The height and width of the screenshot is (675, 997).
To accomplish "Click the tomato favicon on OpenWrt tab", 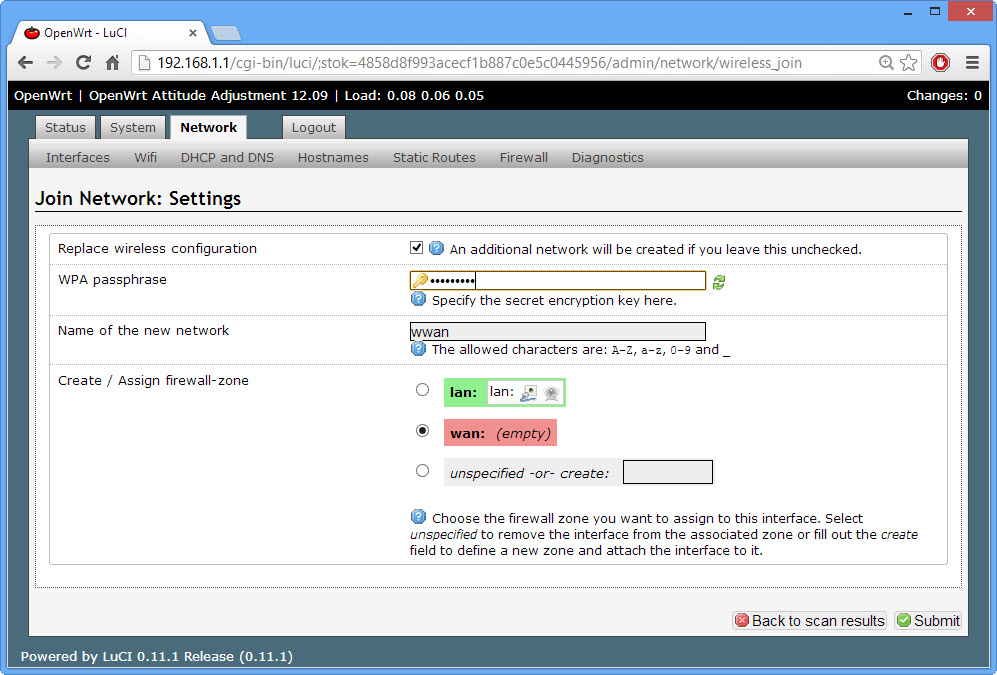I will coord(31,32).
